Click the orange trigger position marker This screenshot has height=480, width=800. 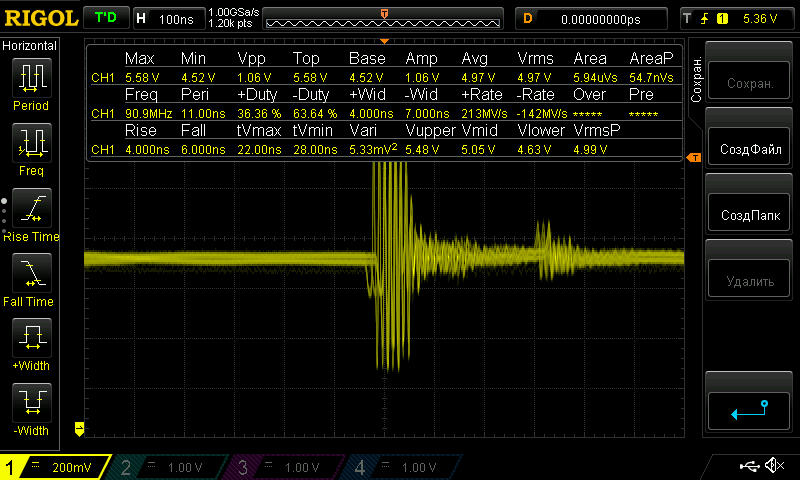[x=385, y=12]
